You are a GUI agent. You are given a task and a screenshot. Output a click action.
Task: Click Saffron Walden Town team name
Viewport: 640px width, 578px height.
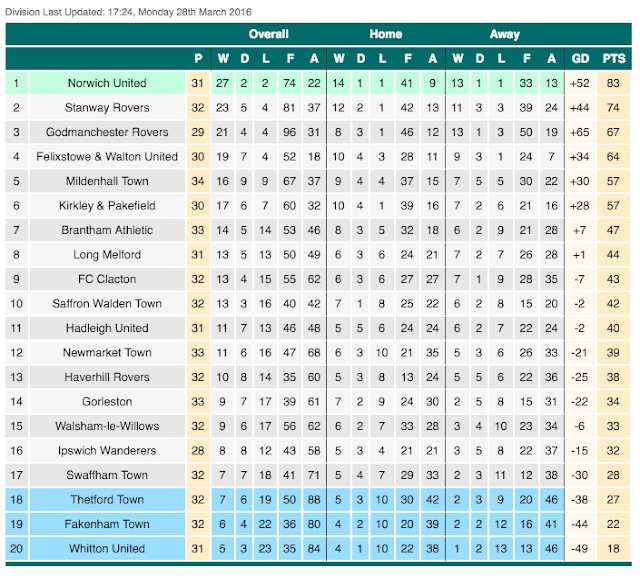(107, 304)
